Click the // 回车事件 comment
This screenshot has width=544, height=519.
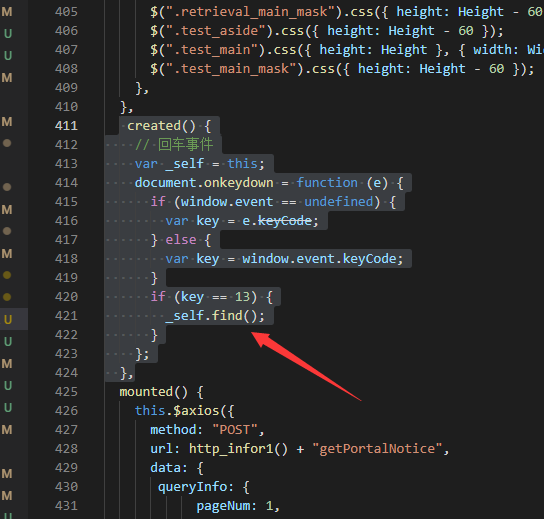point(173,145)
